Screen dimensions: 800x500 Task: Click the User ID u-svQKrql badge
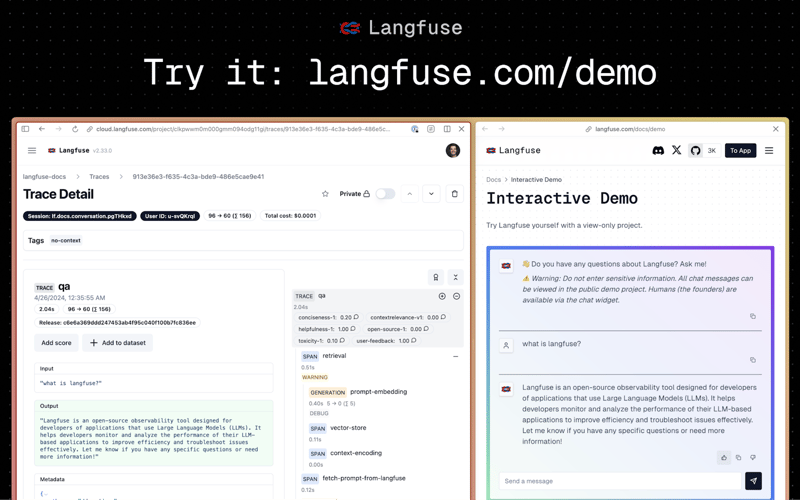[x=170, y=216]
